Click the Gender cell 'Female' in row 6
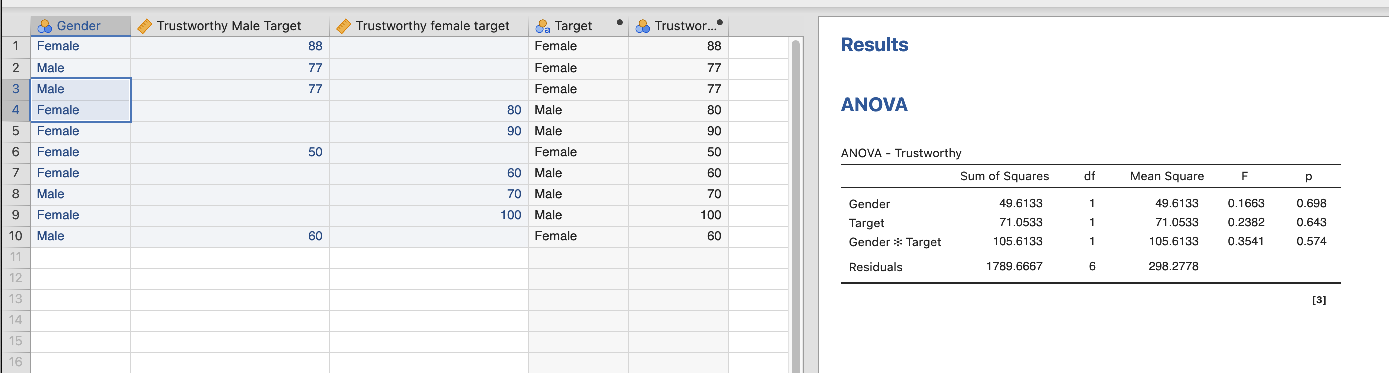1389x373 pixels. coord(80,152)
